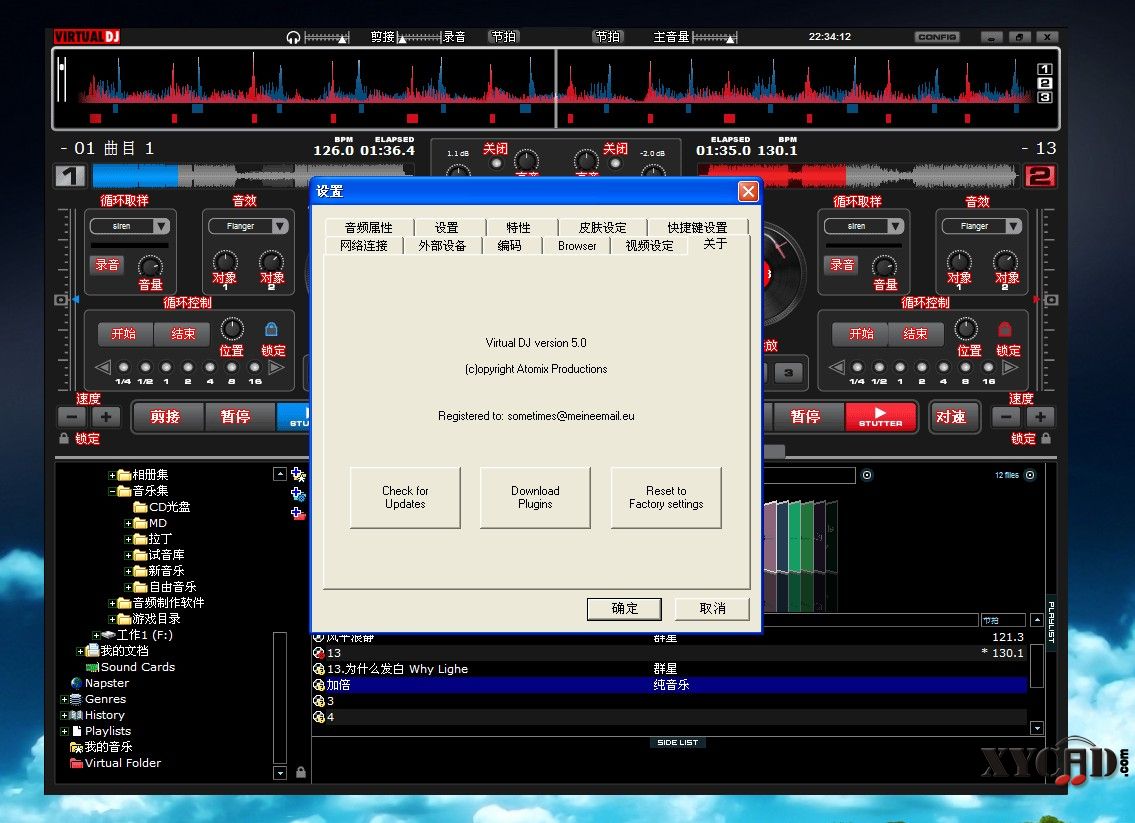Screen dimensions: 1135x823
Task: Click the deck 2 number badge
Action: pos(1039,176)
